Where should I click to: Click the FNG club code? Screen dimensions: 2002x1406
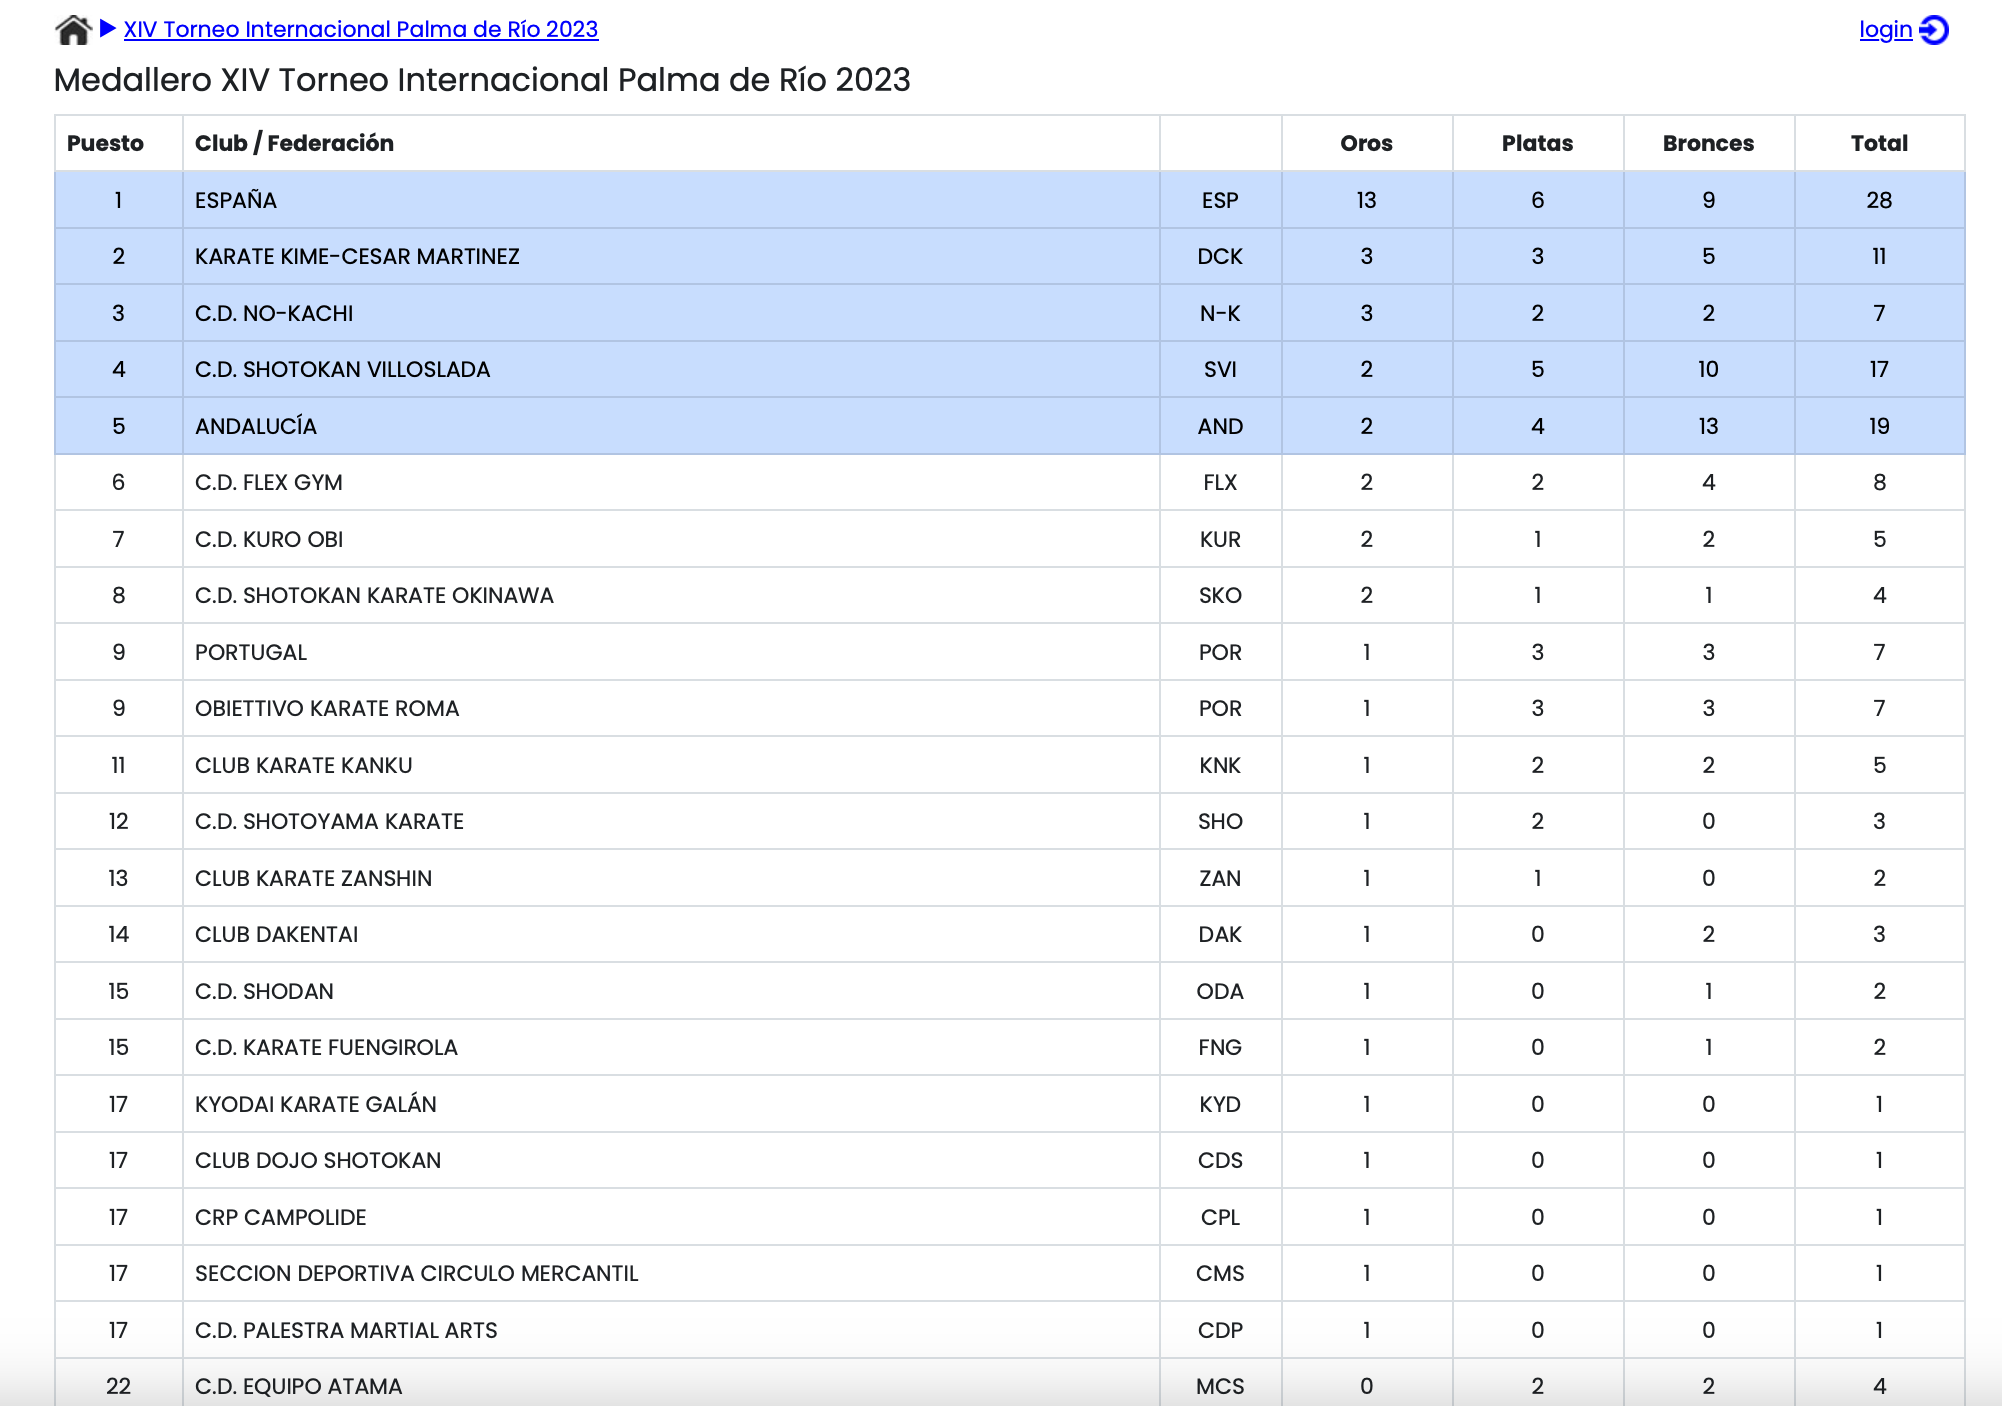1220,1047
